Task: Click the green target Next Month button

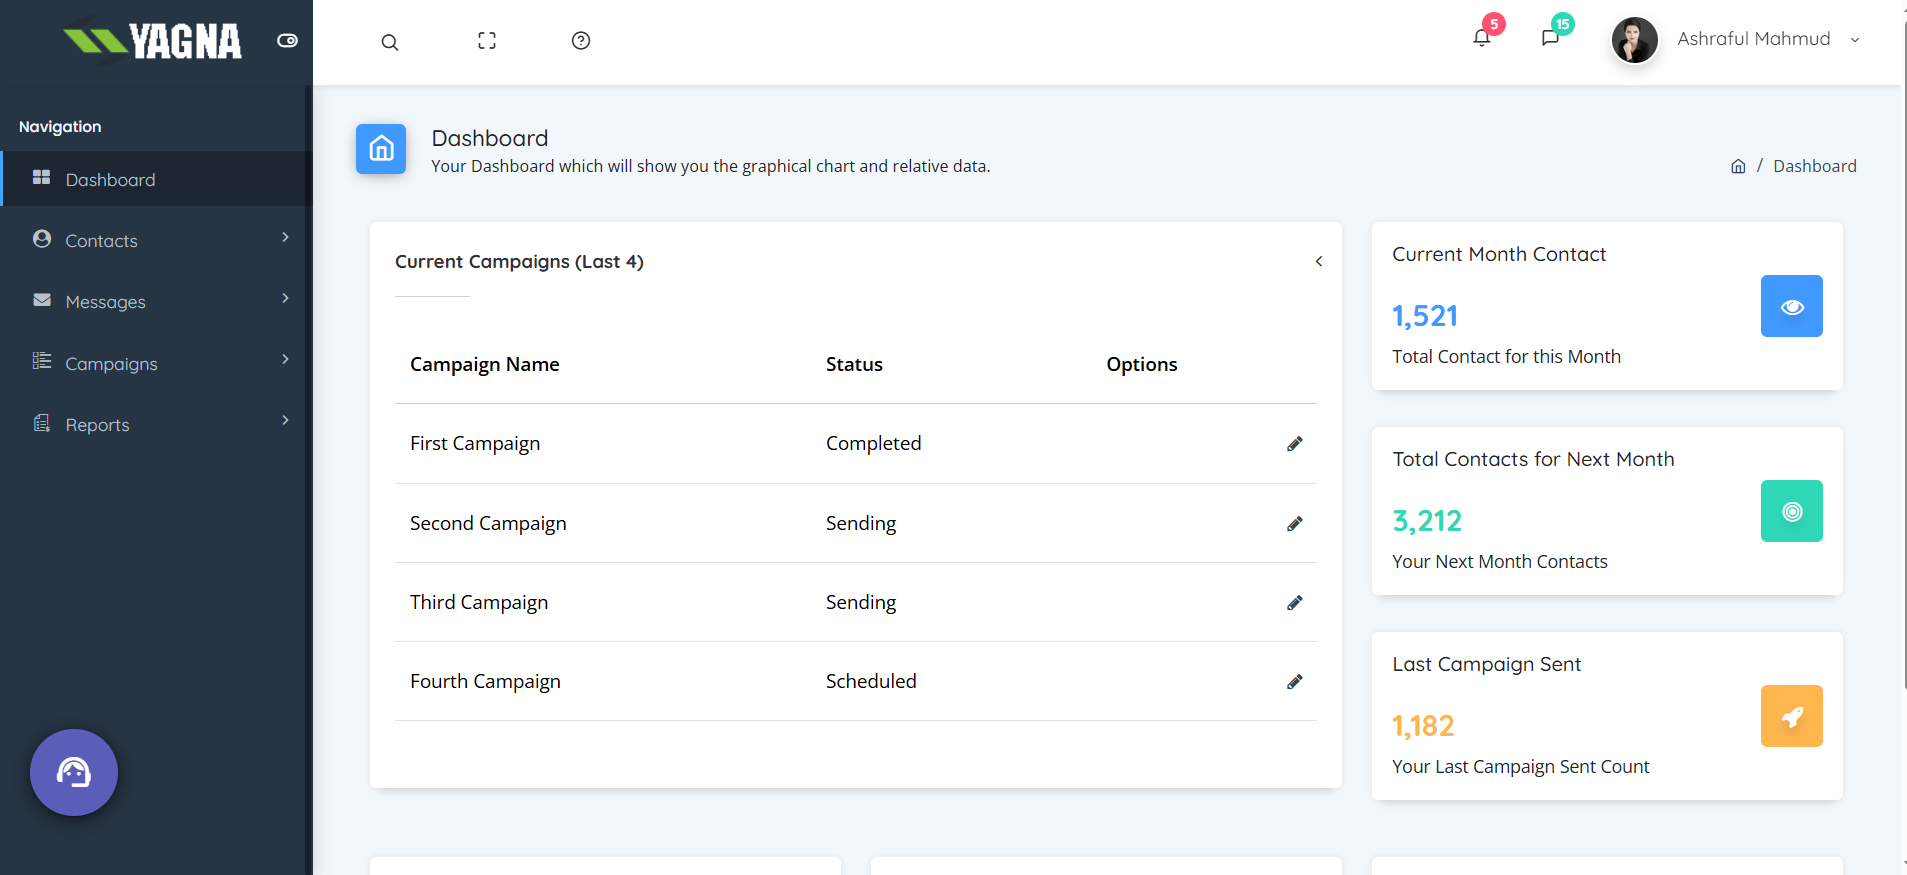Action: (x=1791, y=511)
